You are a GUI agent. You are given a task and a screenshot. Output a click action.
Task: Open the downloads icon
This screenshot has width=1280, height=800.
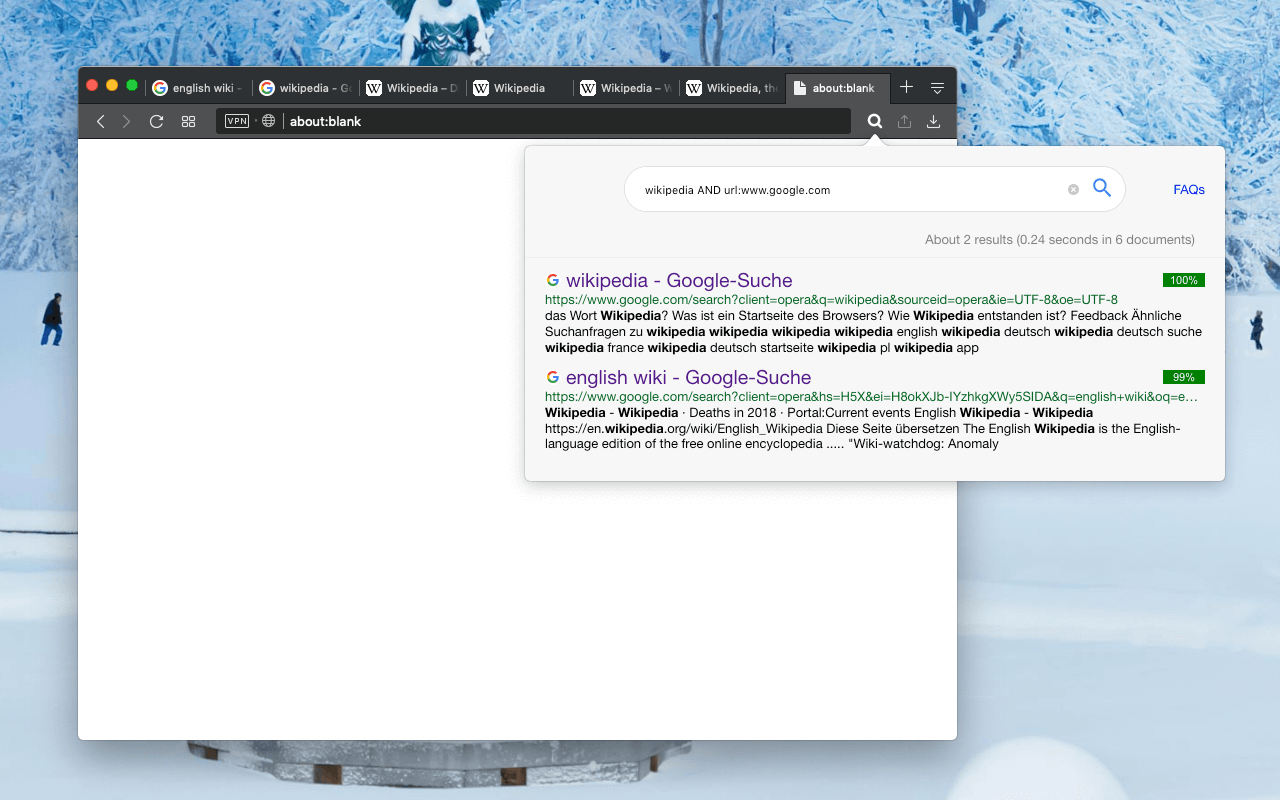pyautogui.click(x=933, y=121)
